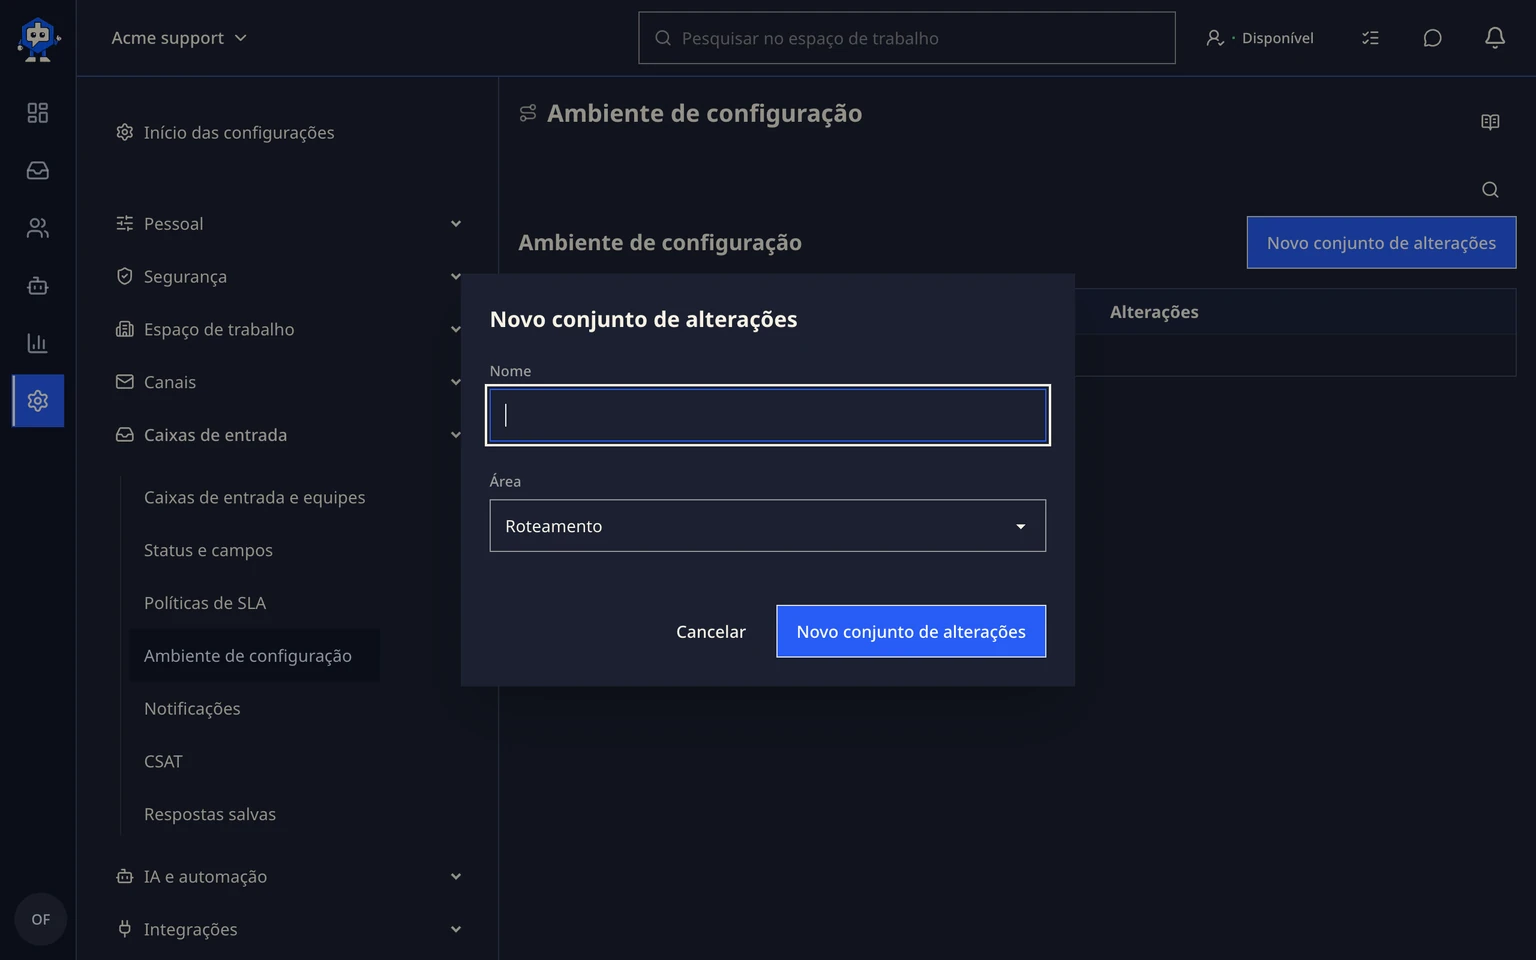The height and width of the screenshot is (960, 1536).
Task: Click the Alterações column header
Action: tap(1154, 312)
